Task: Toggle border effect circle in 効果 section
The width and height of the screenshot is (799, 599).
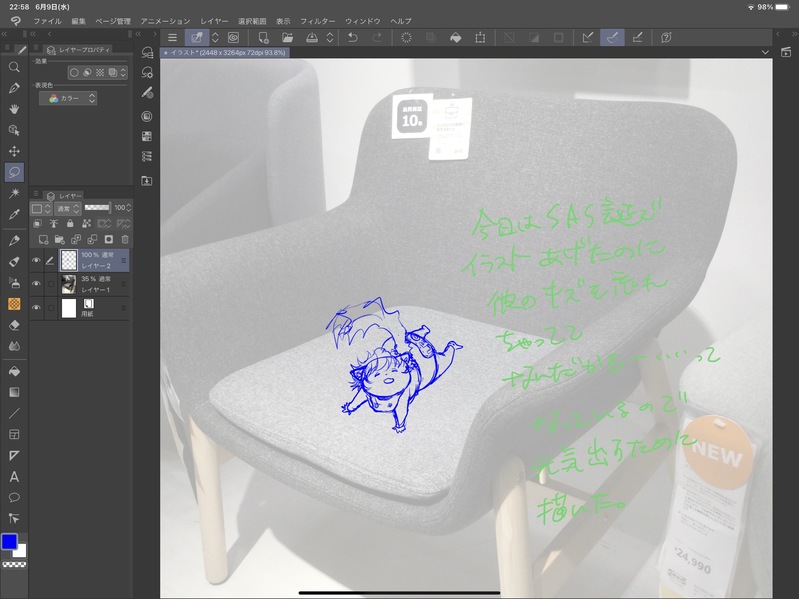Action: pyautogui.click(x=74, y=73)
